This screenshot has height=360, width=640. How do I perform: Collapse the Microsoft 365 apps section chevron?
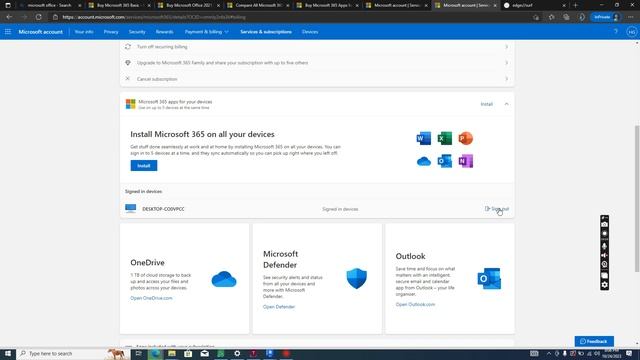507,104
